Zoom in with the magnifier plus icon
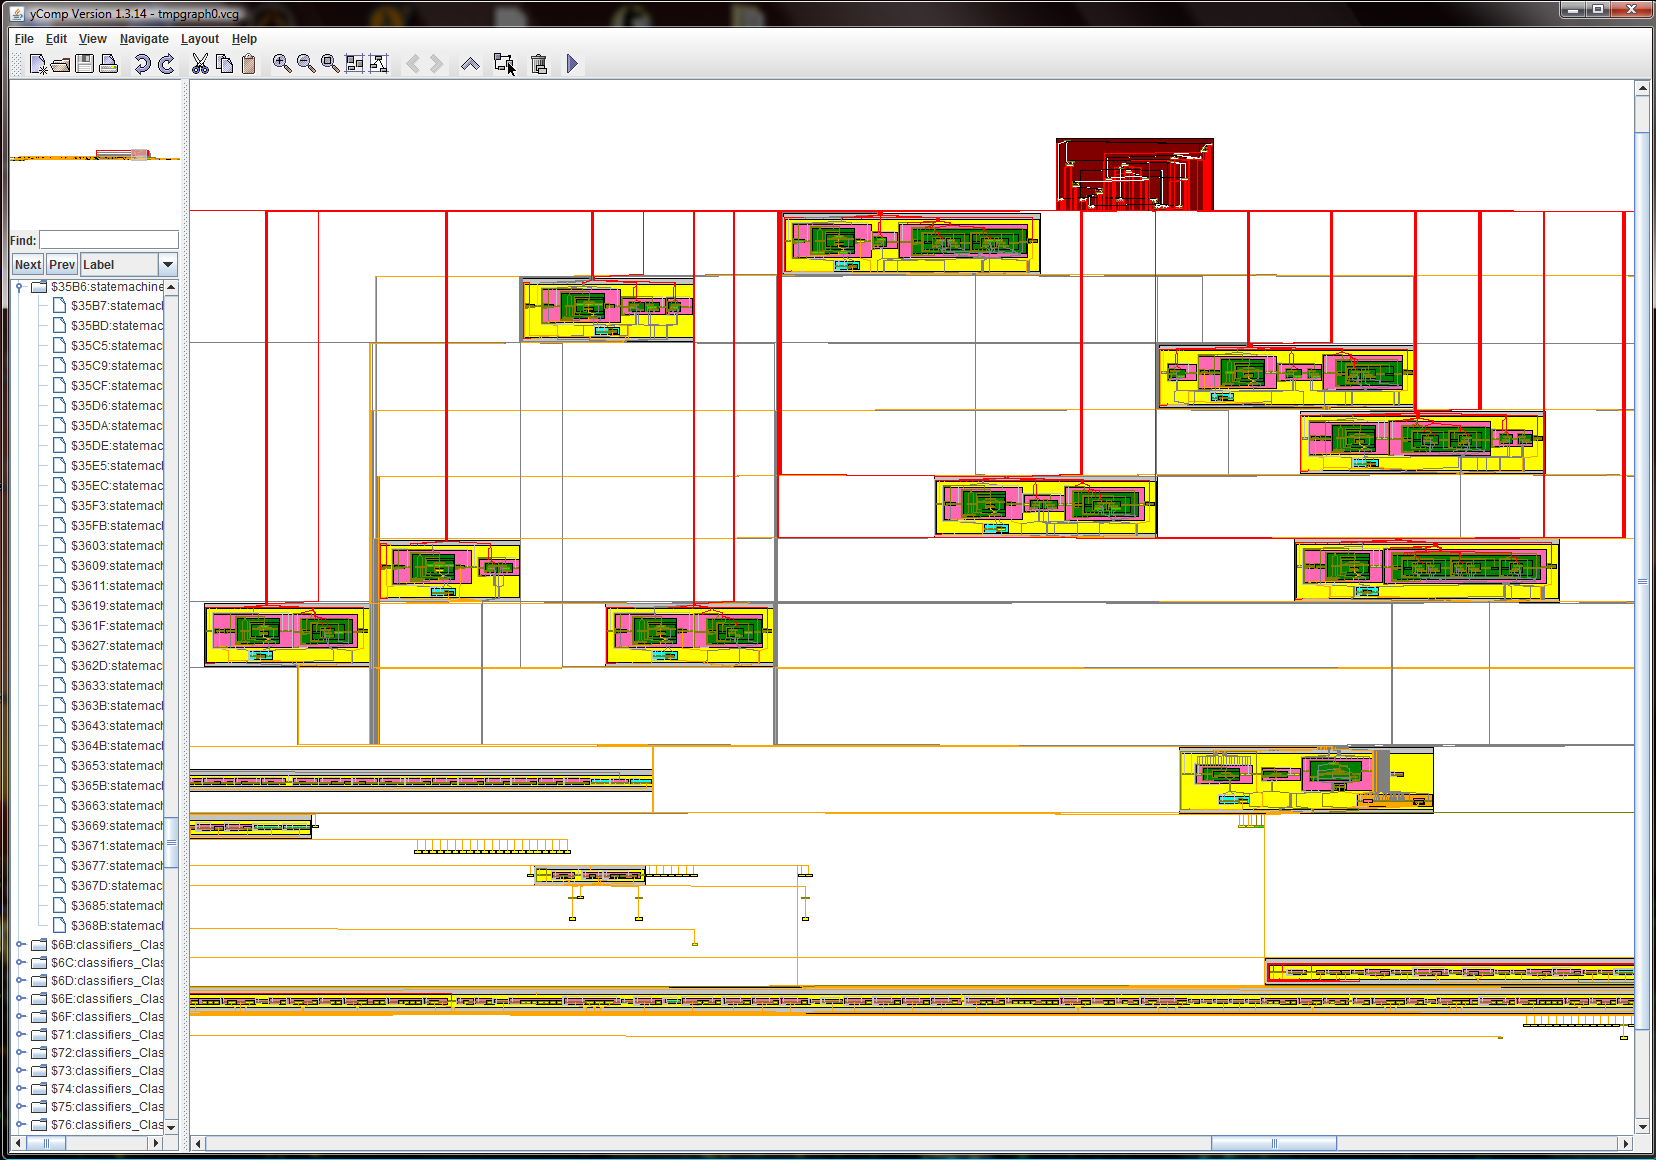The image size is (1656, 1160). coord(282,64)
